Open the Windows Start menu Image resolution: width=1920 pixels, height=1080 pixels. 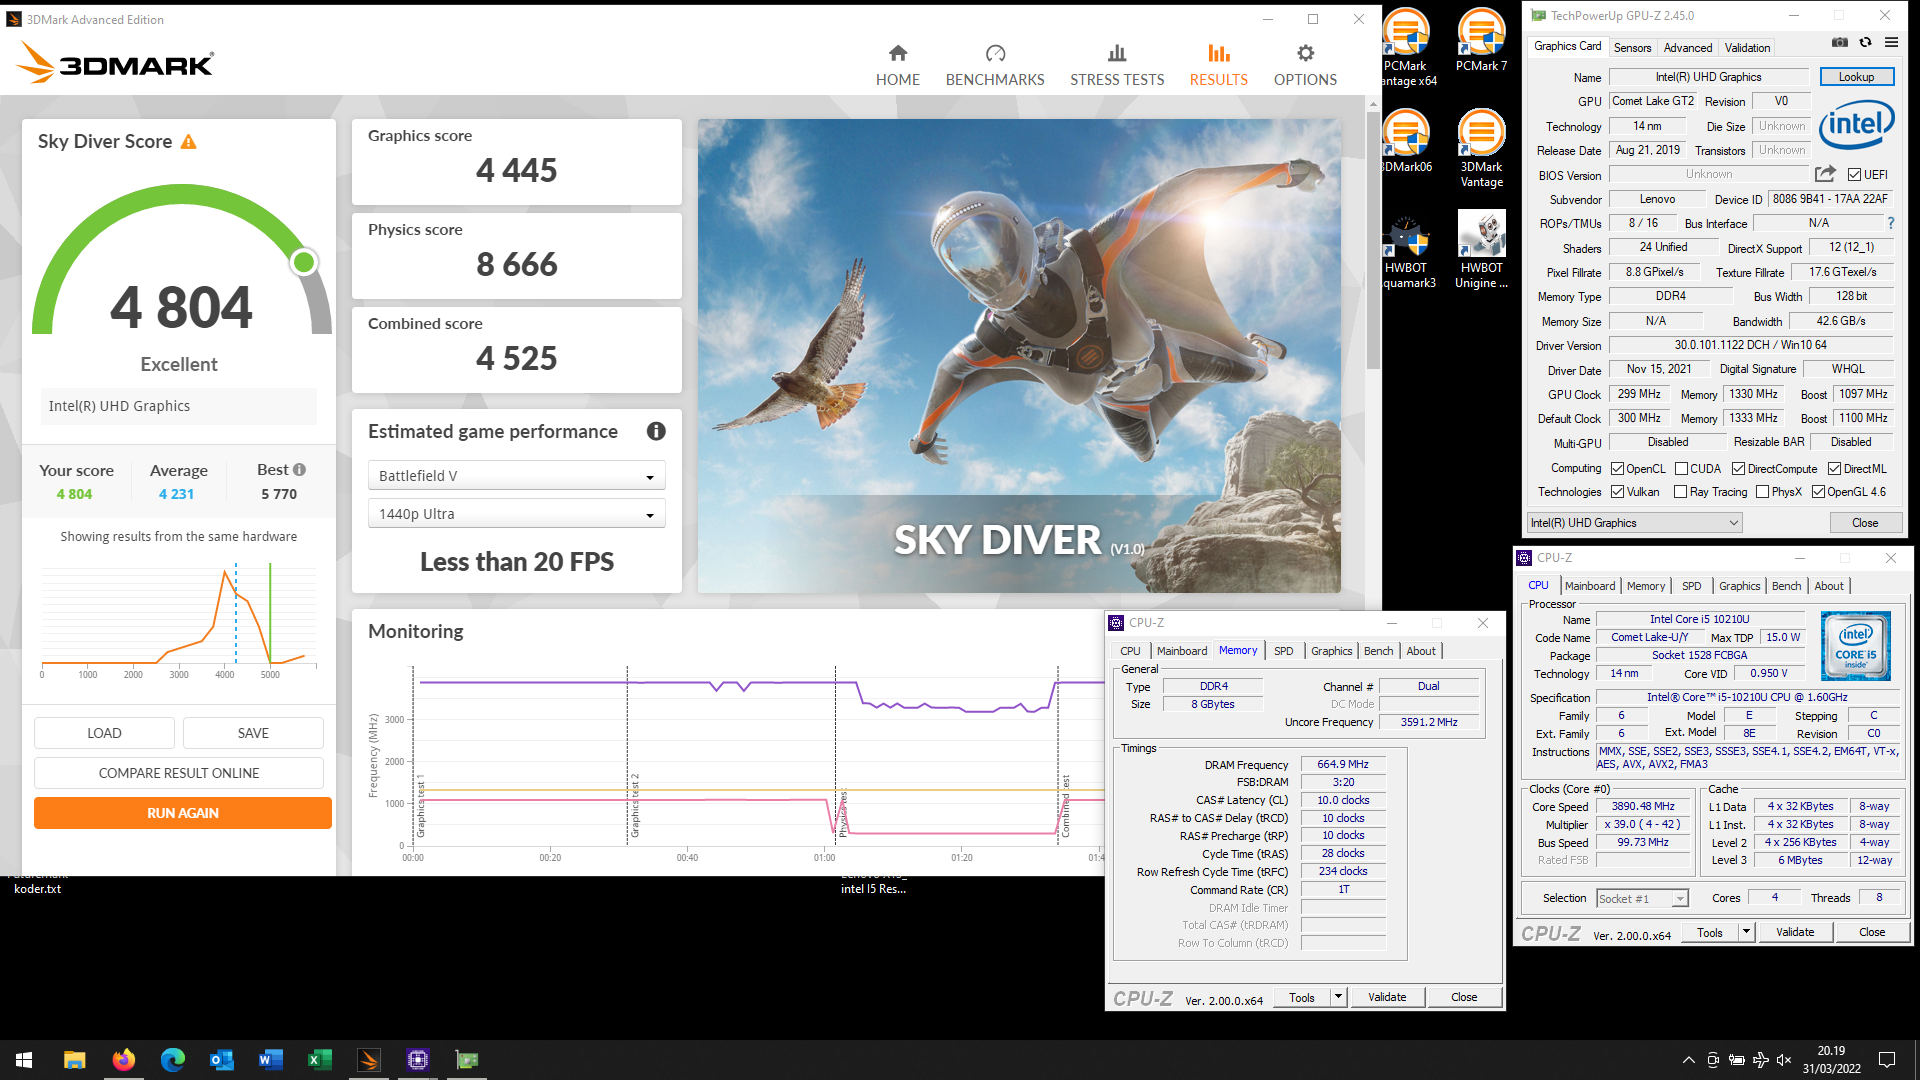pos(24,1060)
